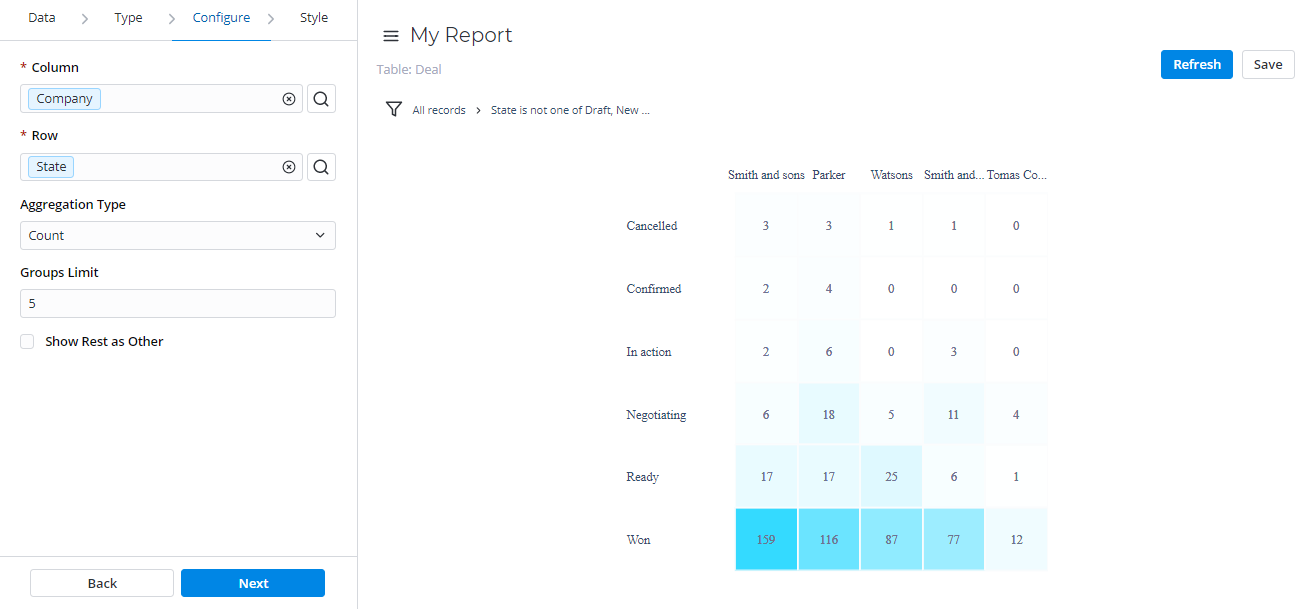This screenshot has height=609, width=1314.
Task: Go Back to previous step
Action: [102, 583]
